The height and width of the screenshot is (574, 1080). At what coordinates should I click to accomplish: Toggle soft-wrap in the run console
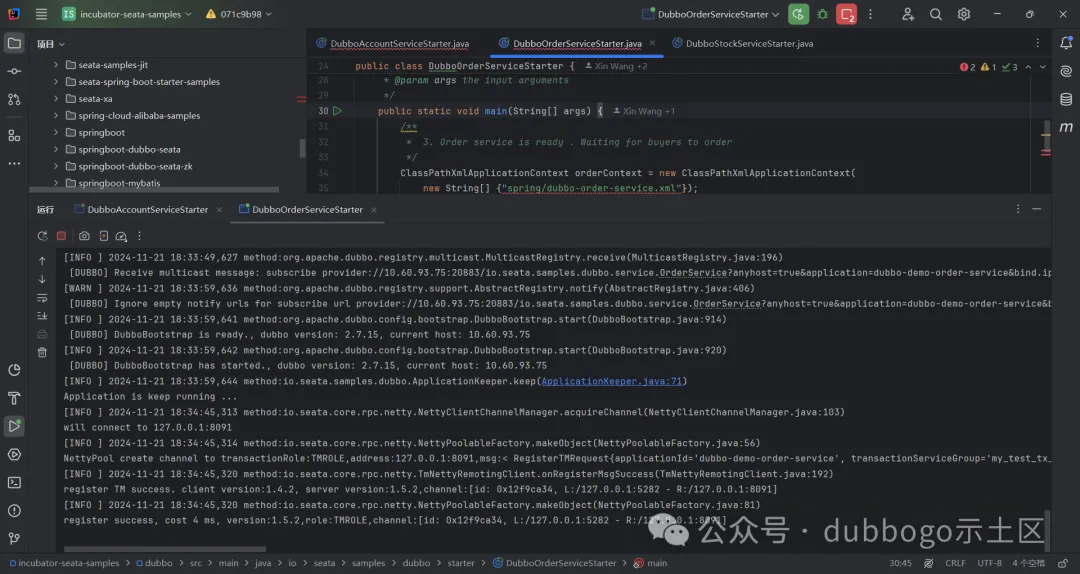click(x=42, y=297)
